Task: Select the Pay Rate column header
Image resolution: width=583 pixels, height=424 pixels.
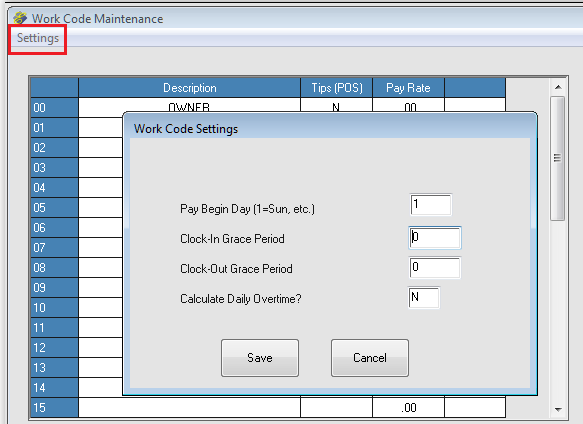Action: pyautogui.click(x=408, y=88)
